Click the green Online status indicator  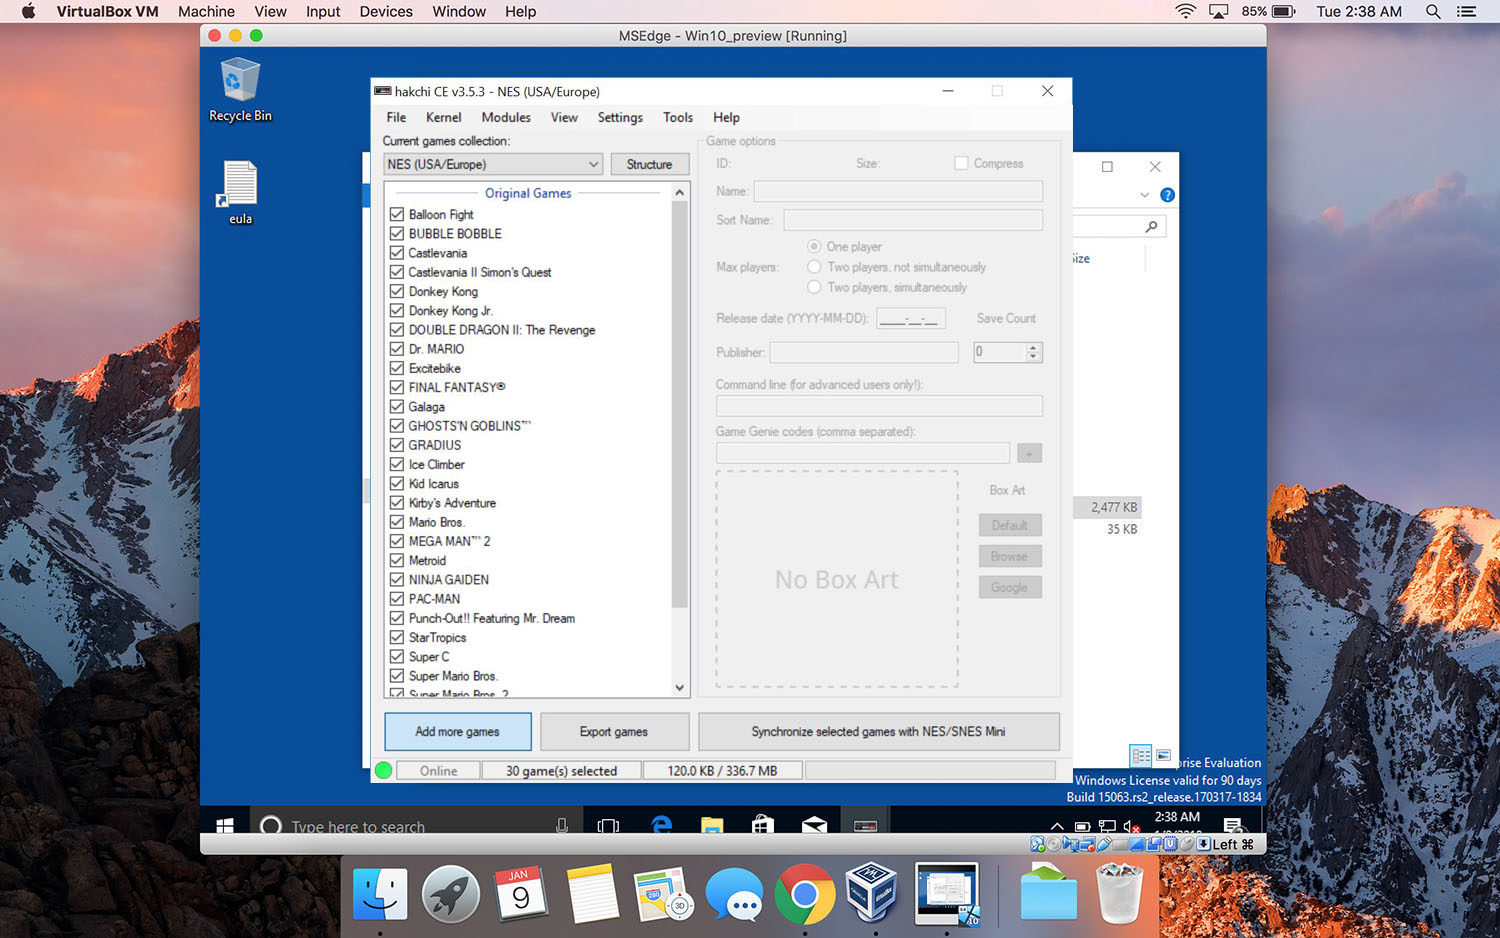tap(383, 770)
